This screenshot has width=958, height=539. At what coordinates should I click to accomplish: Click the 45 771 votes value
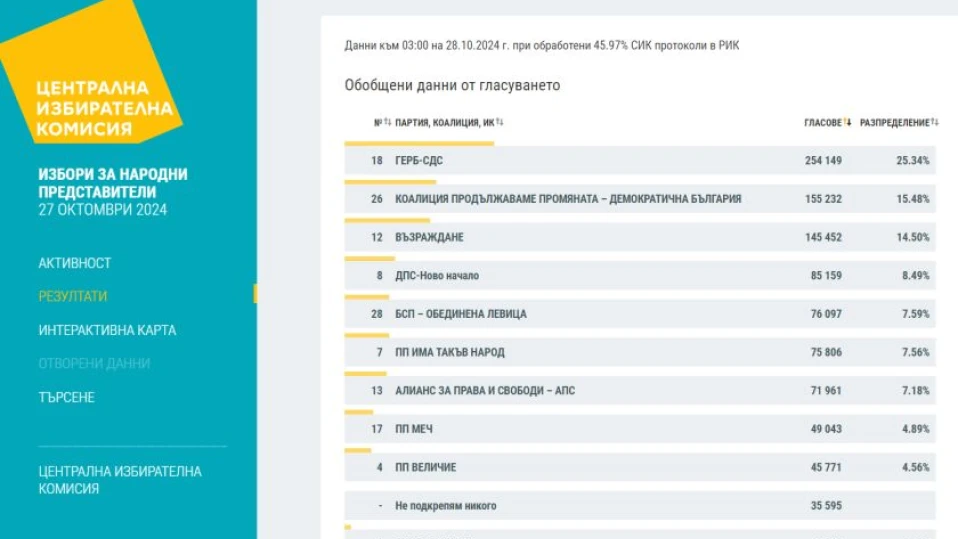[x=826, y=468]
